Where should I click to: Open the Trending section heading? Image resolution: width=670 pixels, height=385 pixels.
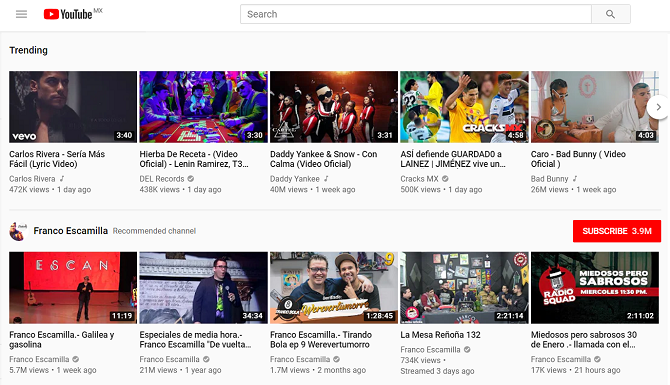pyautogui.click(x=29, y=50)
